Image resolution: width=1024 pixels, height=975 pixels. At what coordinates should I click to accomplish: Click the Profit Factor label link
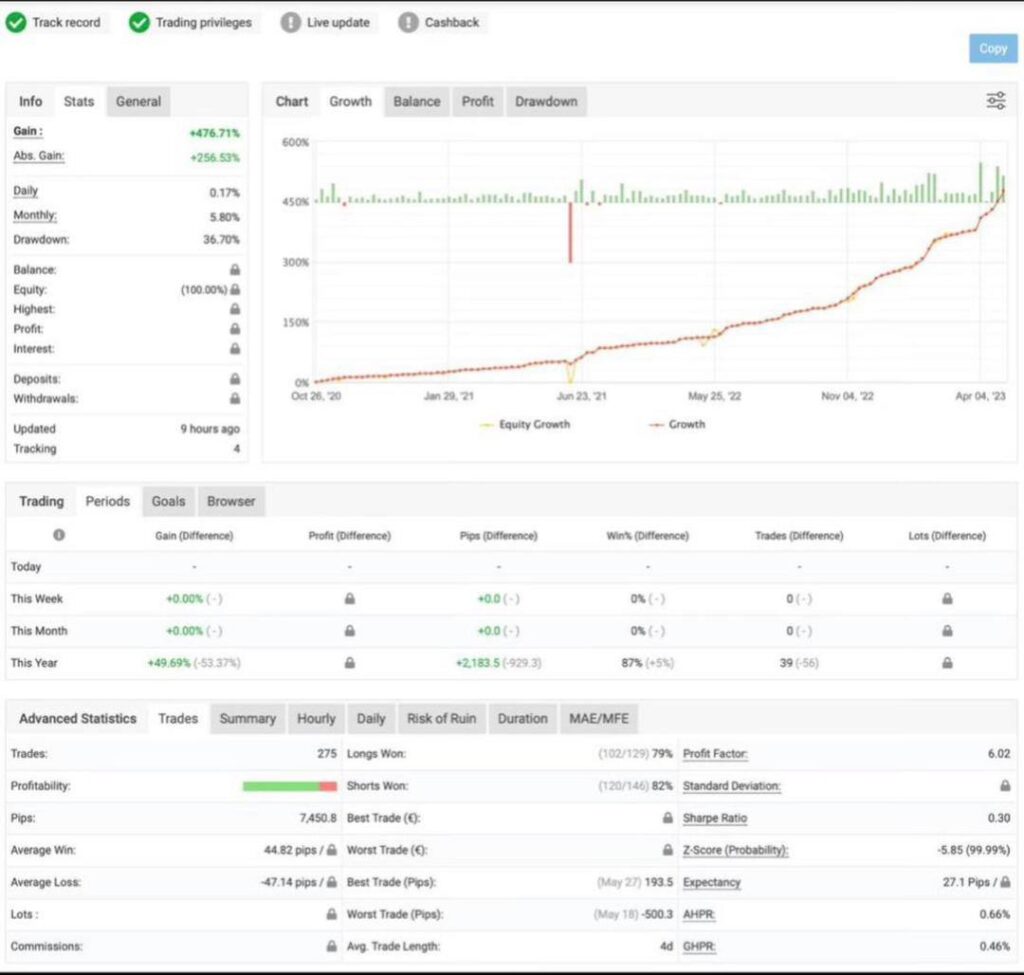pyautogui.click(x=714, y=754)
